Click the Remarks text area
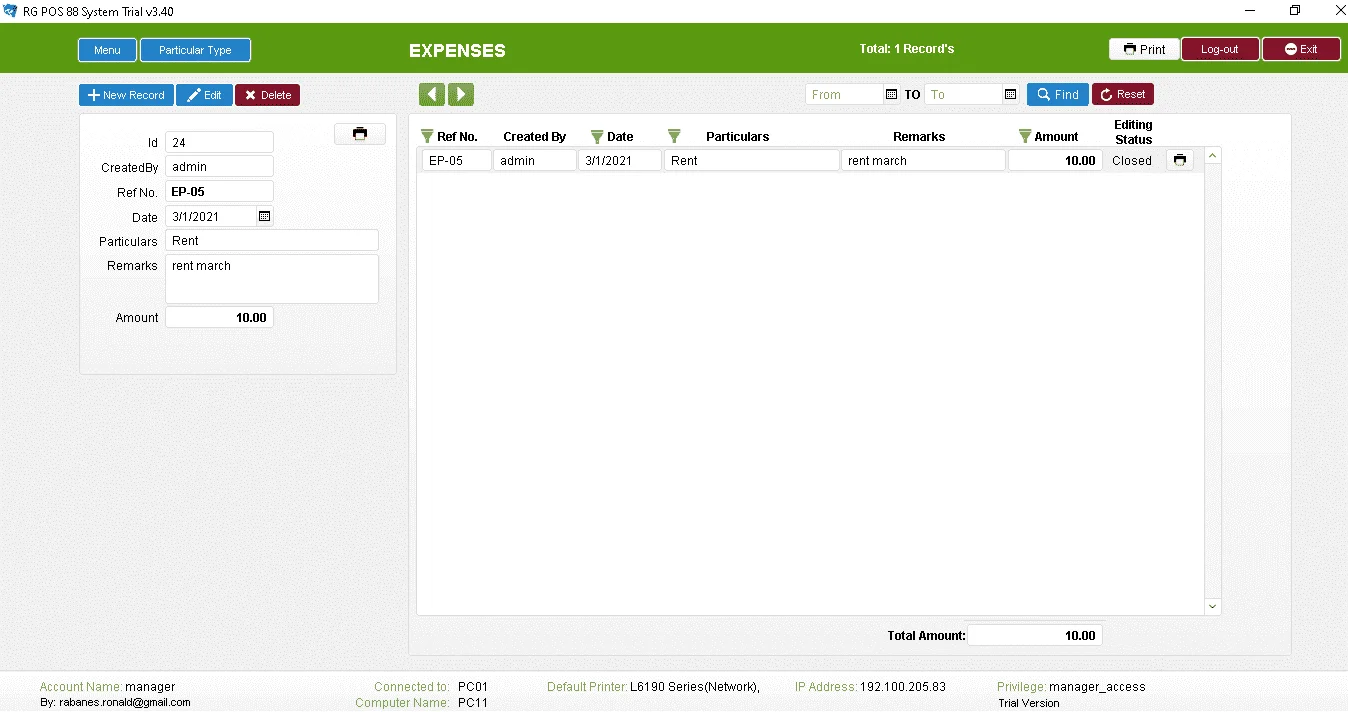Image resolution: width=1348 pixels, height=712 pixels. [272, 279]
